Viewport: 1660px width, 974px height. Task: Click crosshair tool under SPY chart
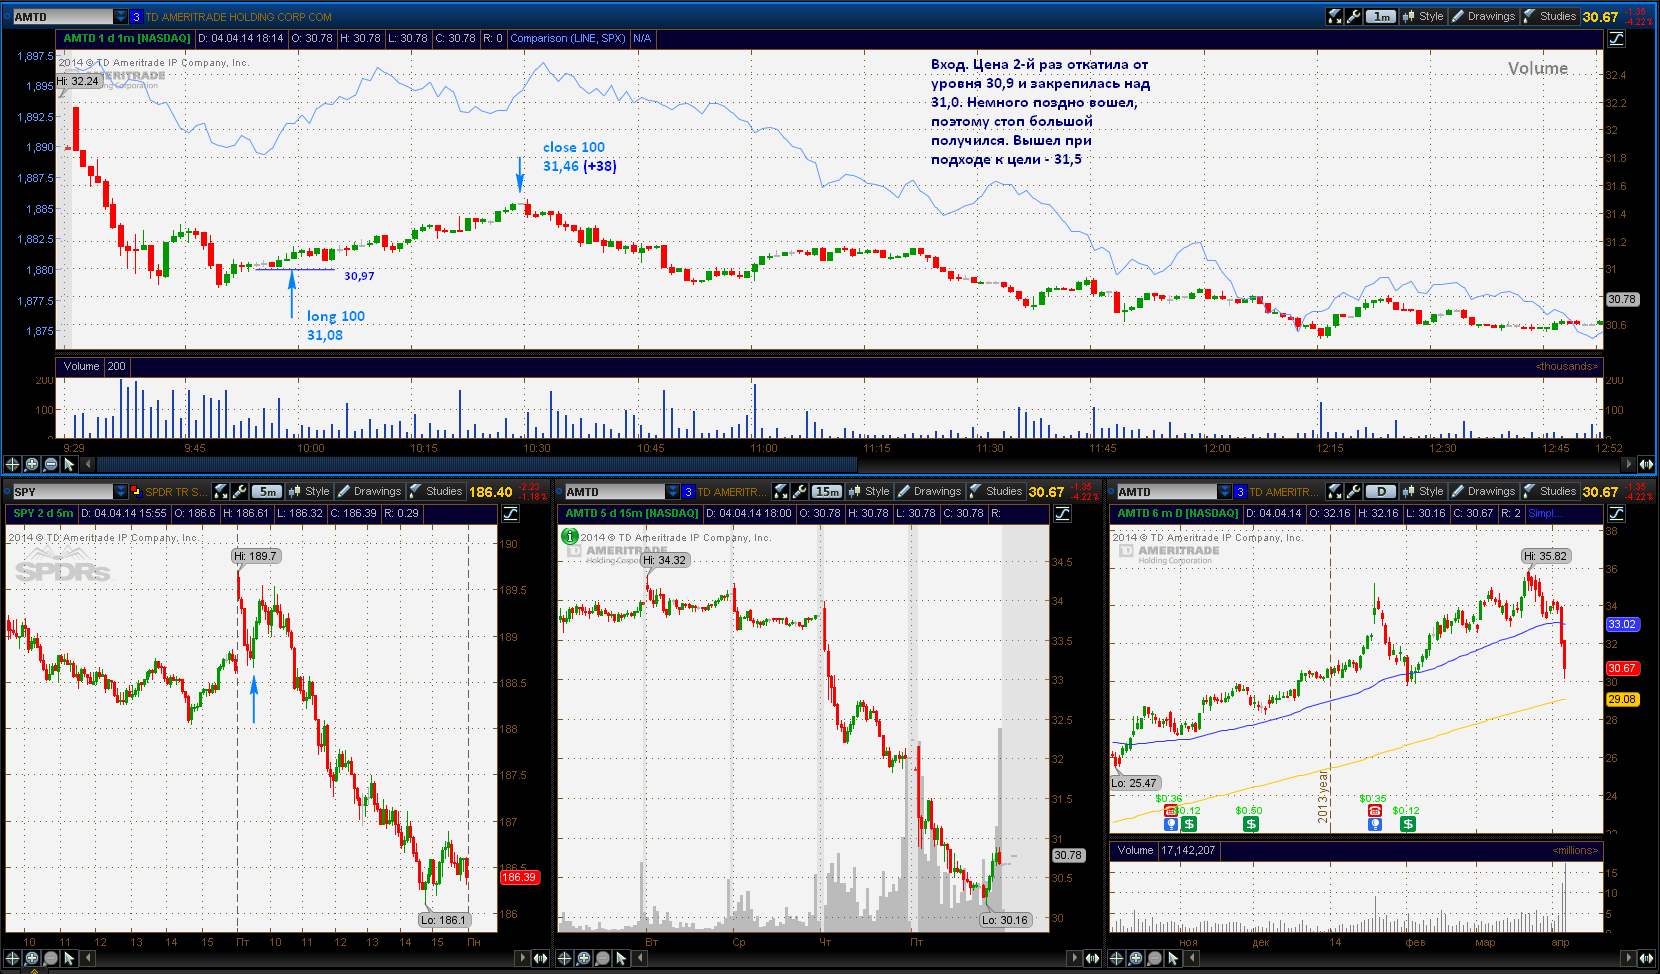coord(12,958)
